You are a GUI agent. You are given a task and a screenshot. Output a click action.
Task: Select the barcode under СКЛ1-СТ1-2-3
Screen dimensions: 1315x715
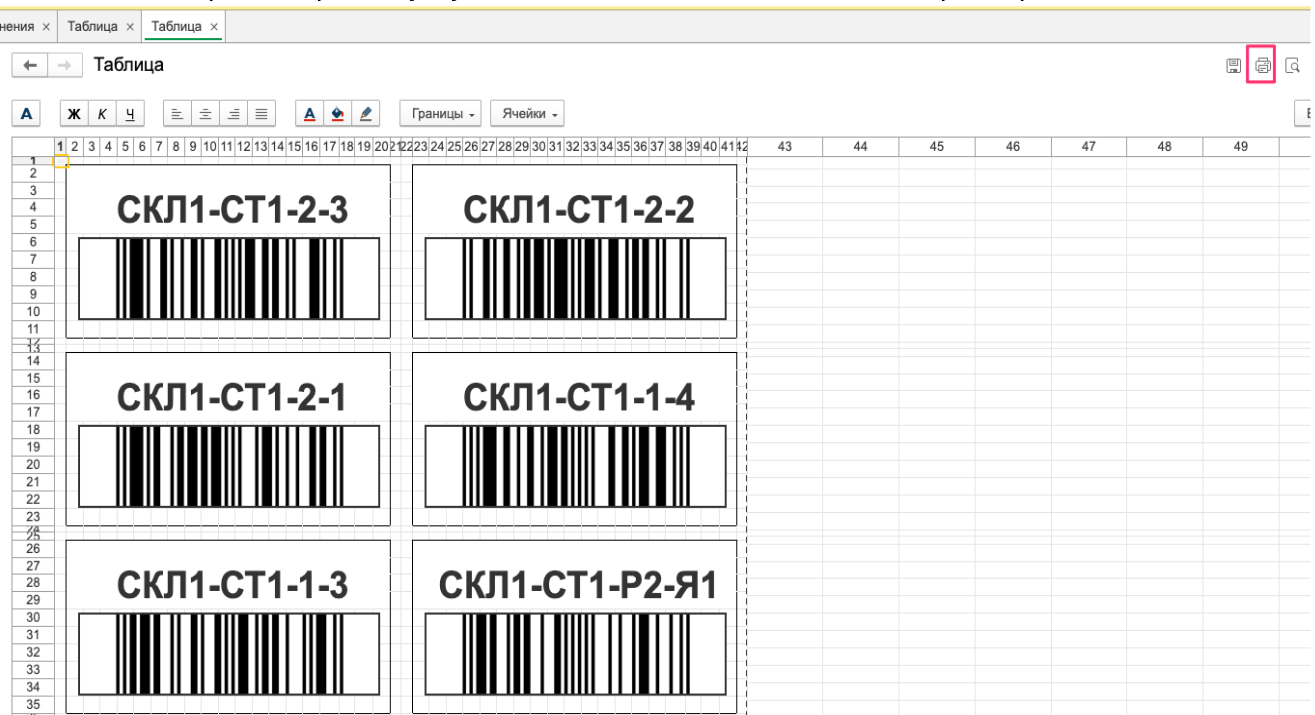(229, 279)
